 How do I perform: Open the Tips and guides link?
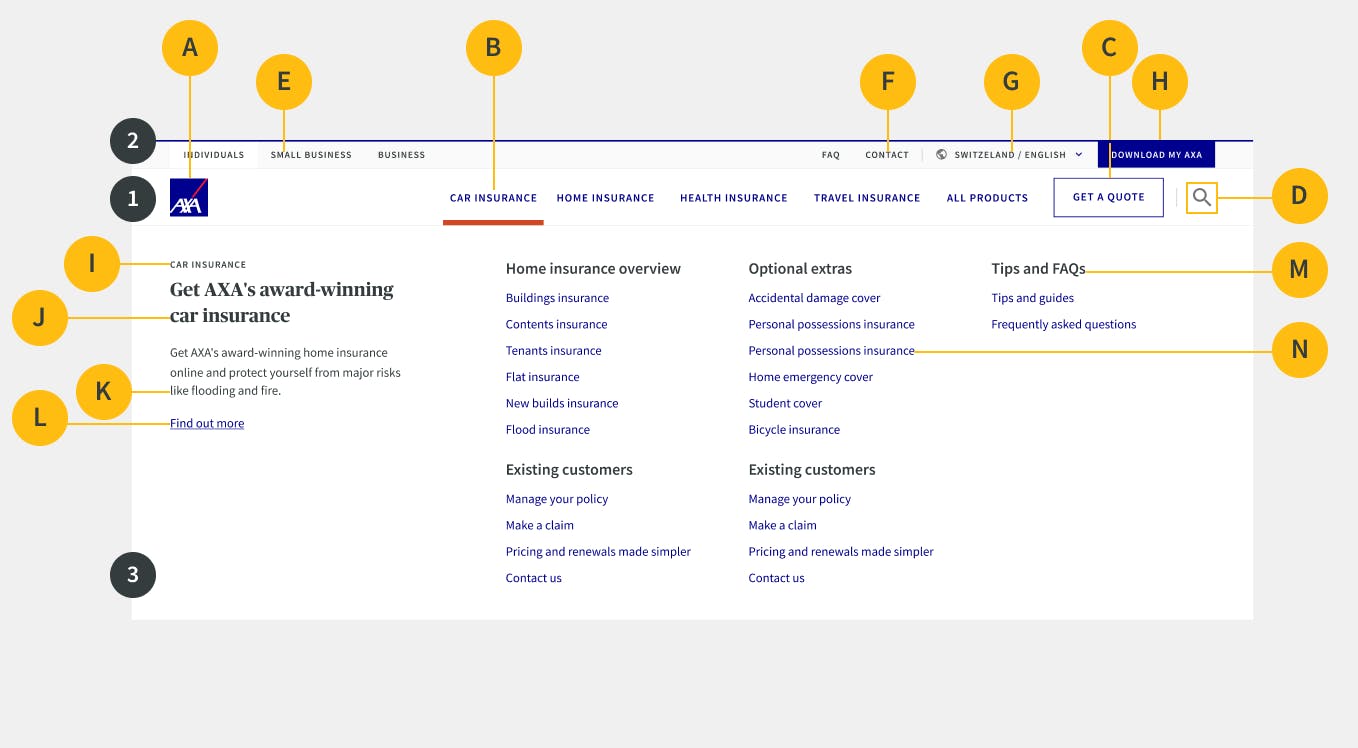coord(1032,298)
